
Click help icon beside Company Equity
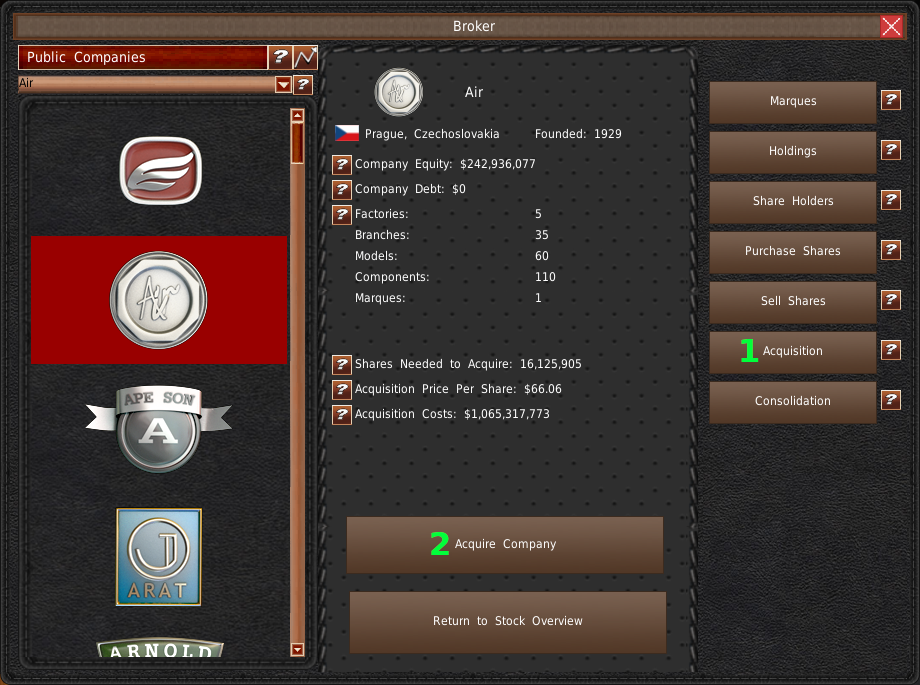(342, 164)
